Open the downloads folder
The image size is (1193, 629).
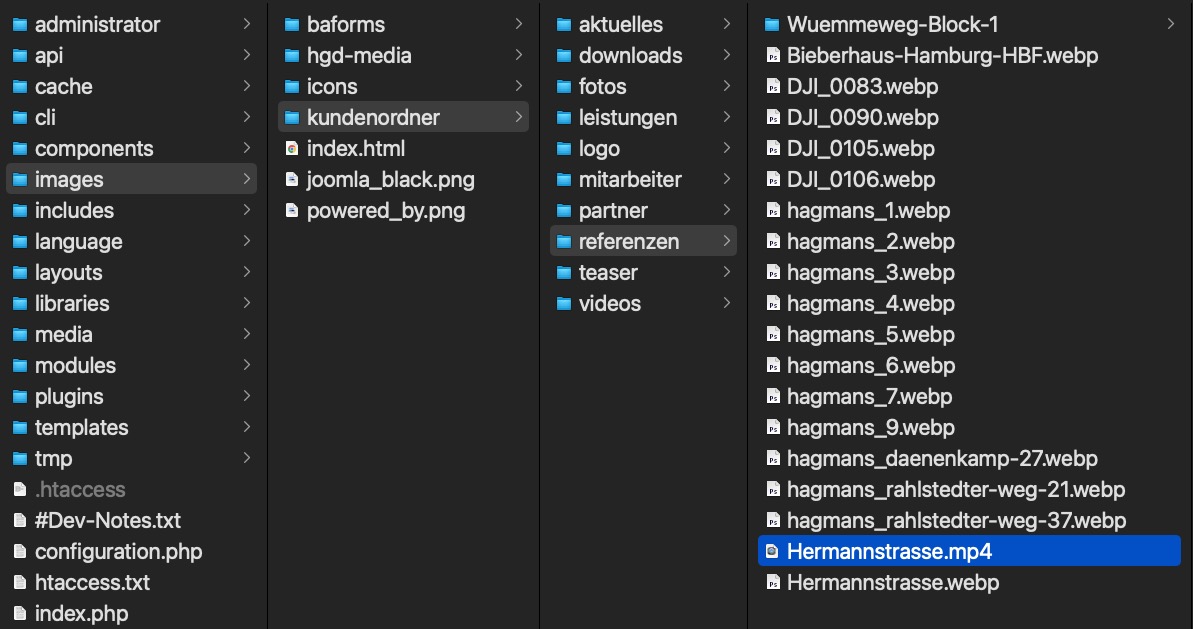pyautogui.click(x=630, y=56)
